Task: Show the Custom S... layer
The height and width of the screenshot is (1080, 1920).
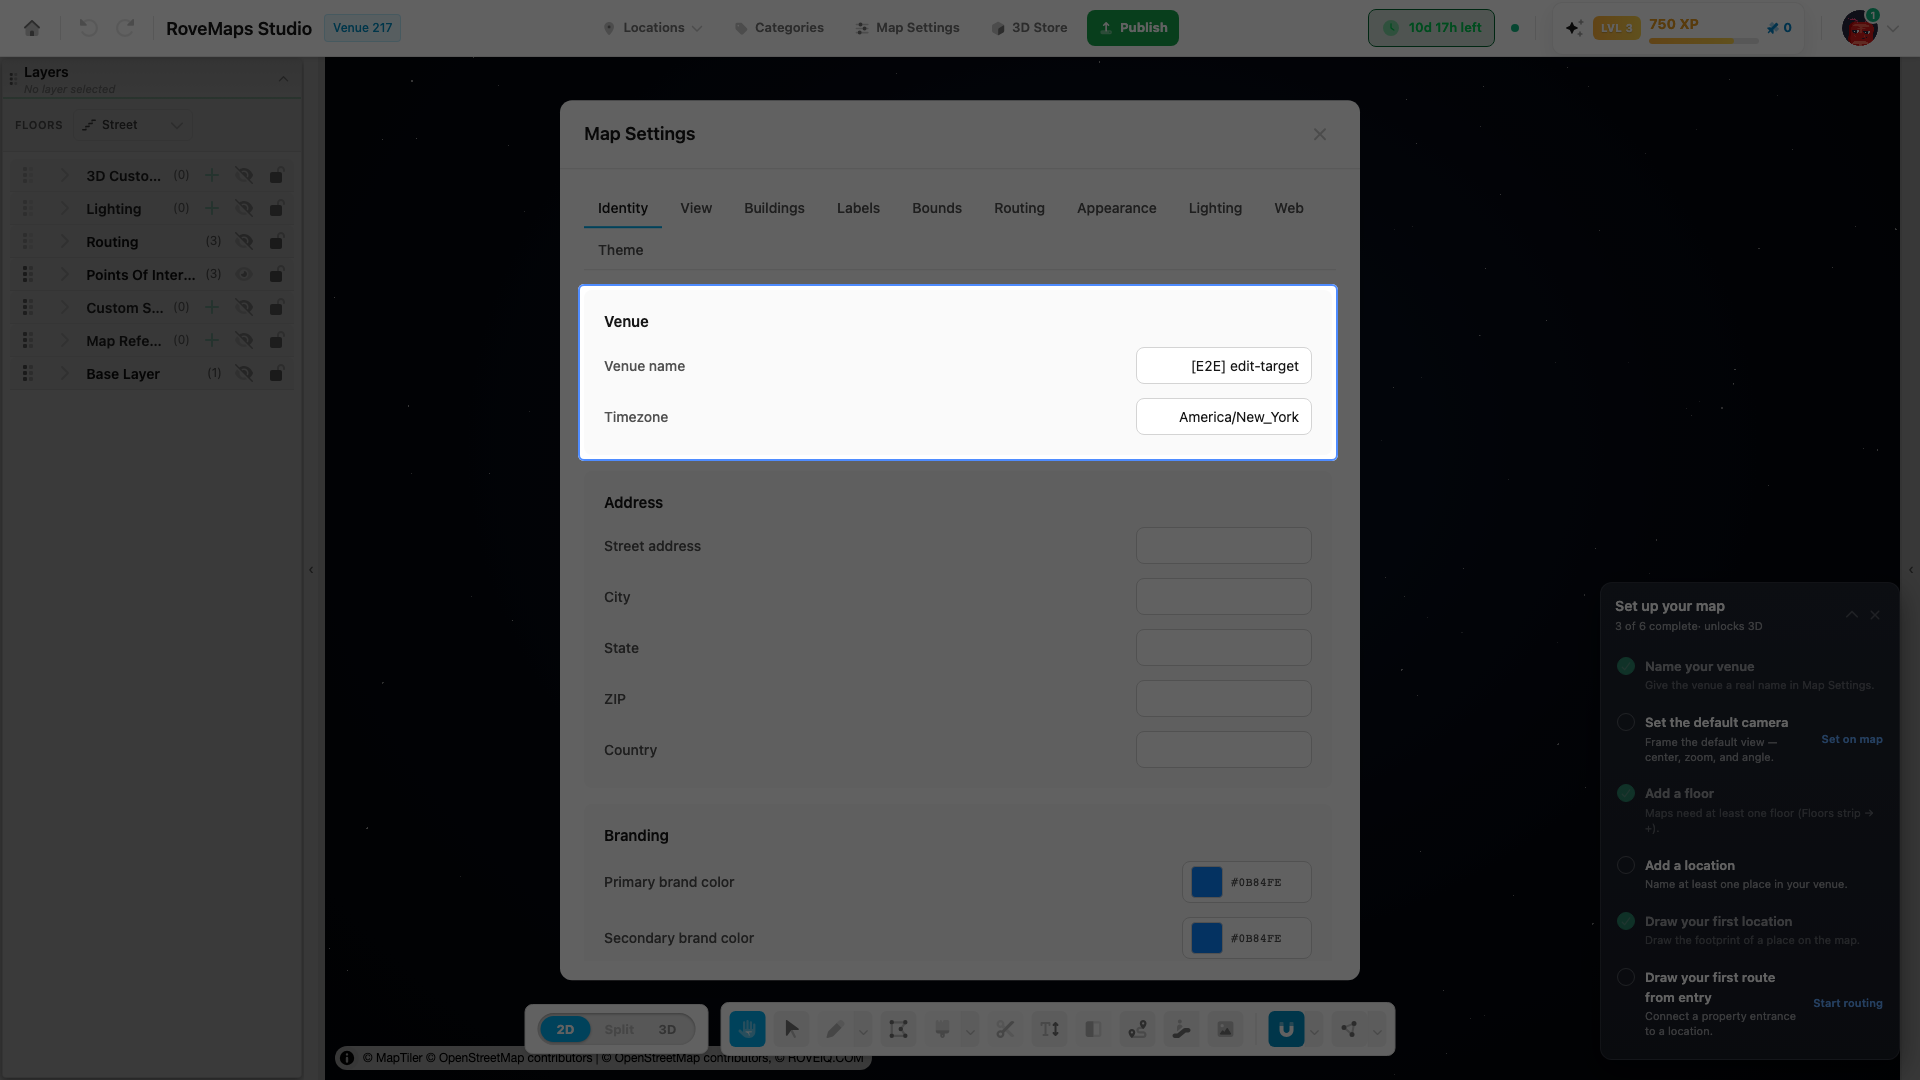Action: (244, 307)
